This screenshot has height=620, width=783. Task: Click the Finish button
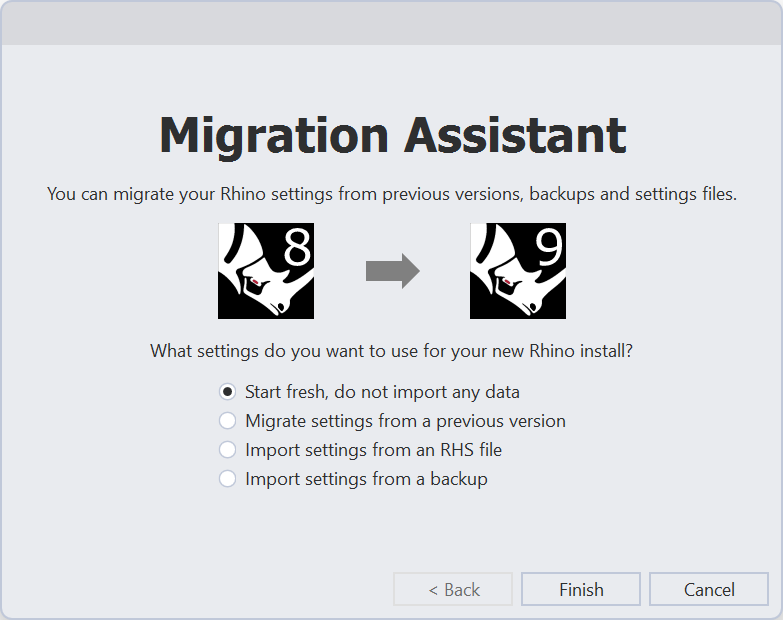pyautogui.click(x=581, y=590)
